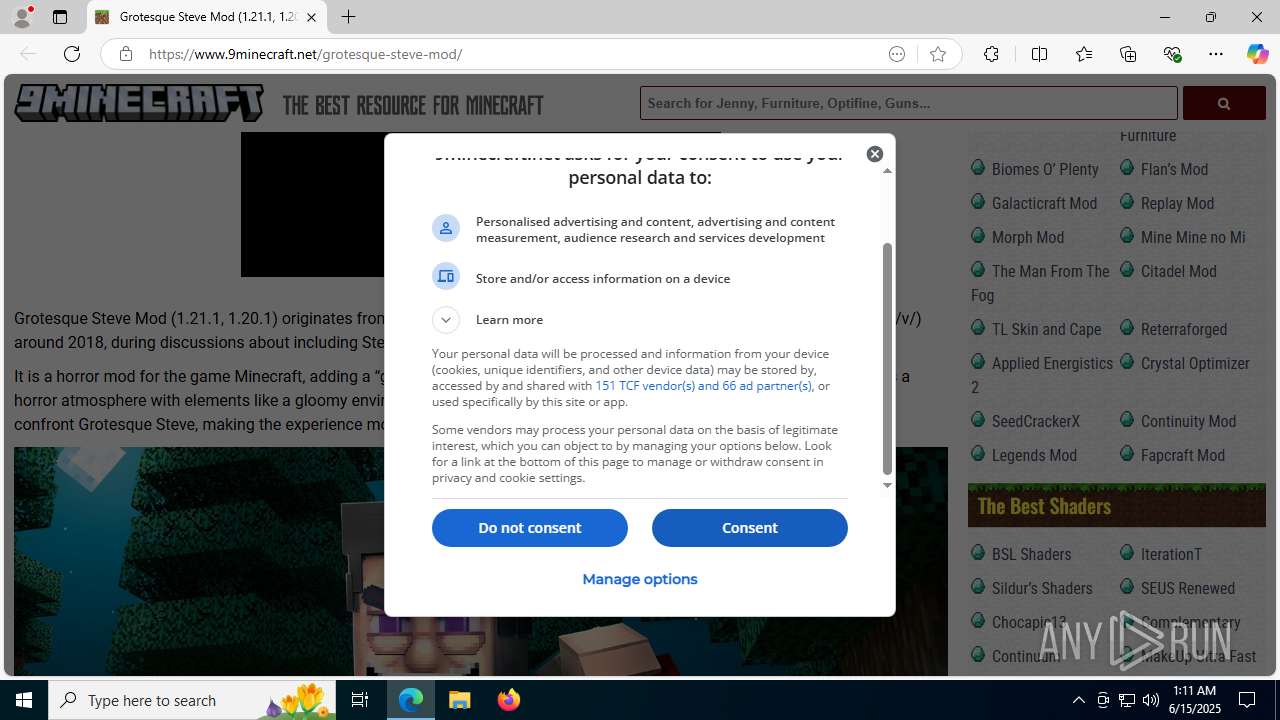Open Citadel Mod link
The width and height of the screenshot is (1280, 720).
point(1179,271)
